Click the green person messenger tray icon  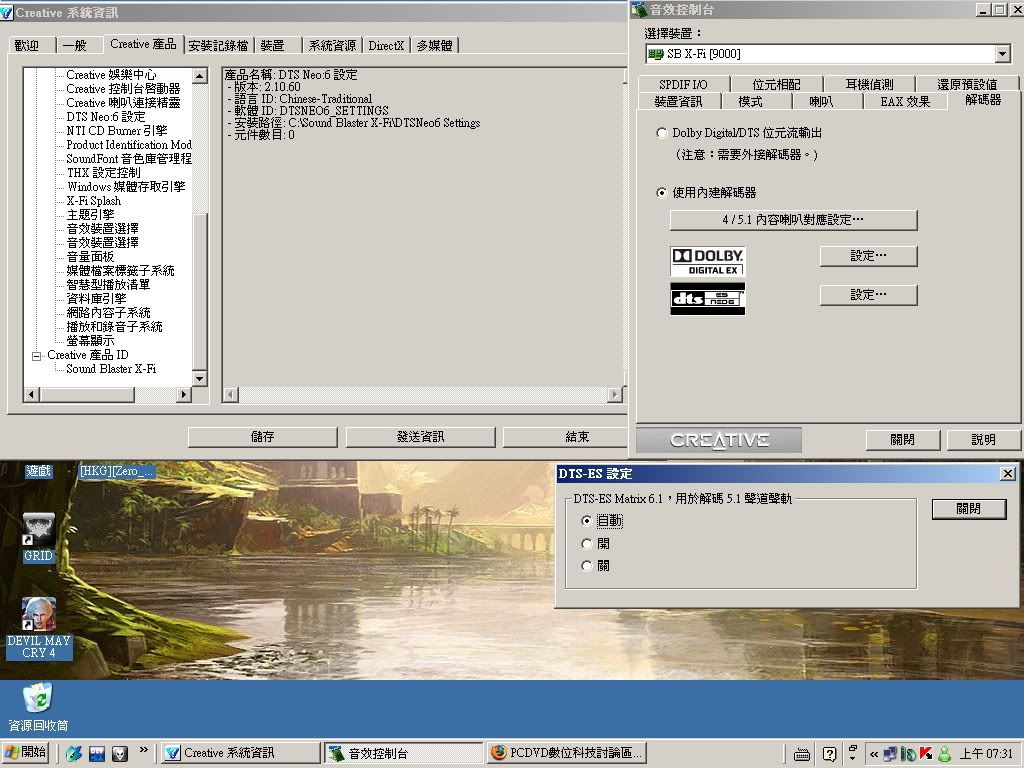coord(944,754)
